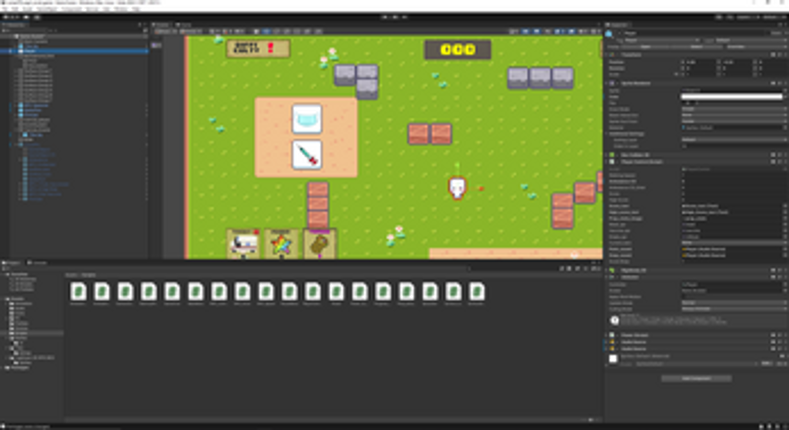Toggle the Apply Root Motion checkbox
789x430 pixels.
tap(684, 297)
